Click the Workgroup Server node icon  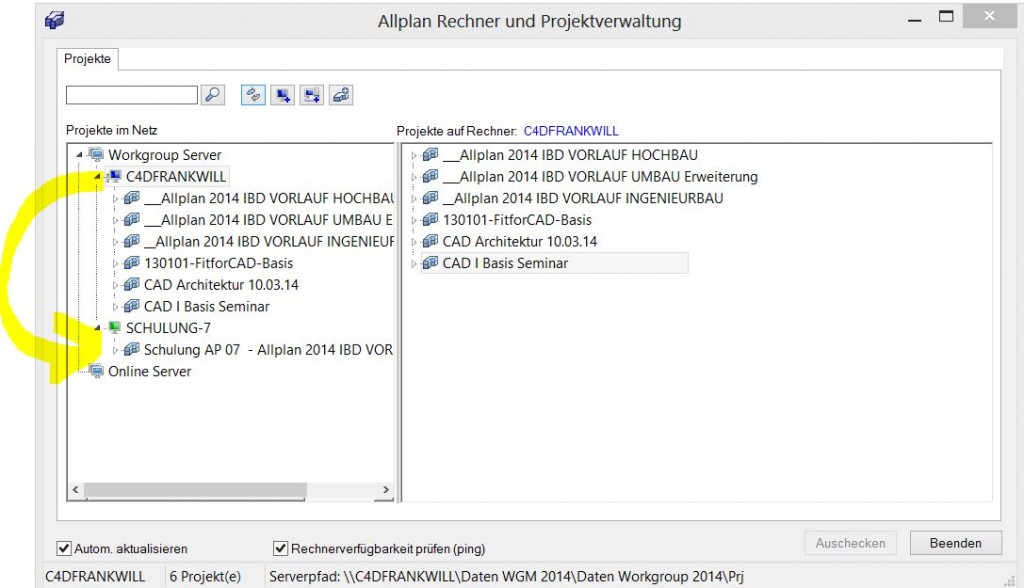(96, 155)
